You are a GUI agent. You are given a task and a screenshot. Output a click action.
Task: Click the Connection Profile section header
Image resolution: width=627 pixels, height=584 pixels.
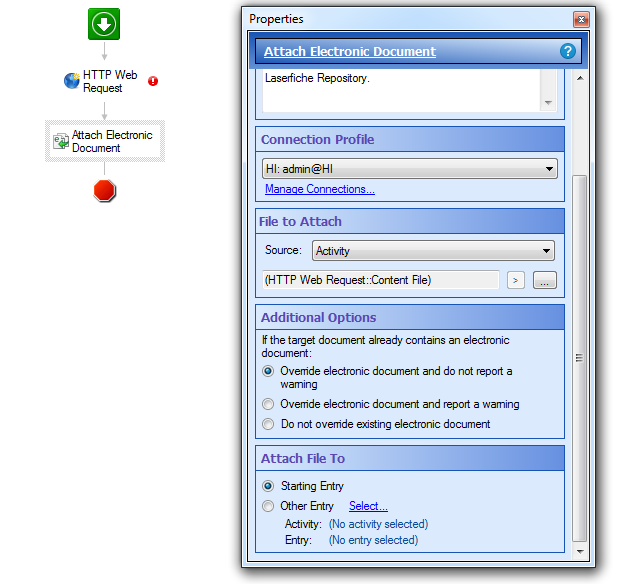click(409, 139)
